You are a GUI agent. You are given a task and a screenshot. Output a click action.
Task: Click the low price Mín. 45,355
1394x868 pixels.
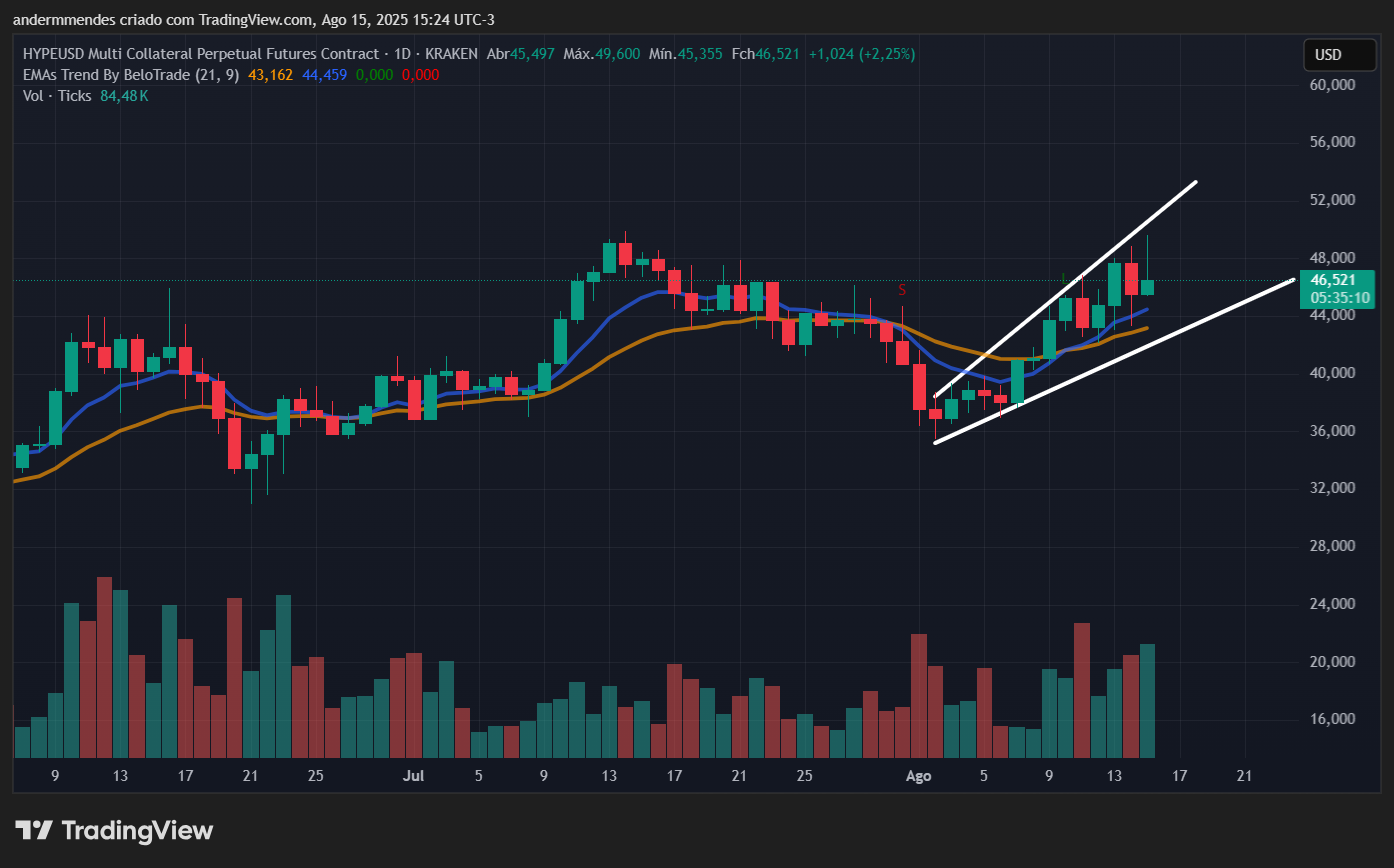[x=686, y=54]
